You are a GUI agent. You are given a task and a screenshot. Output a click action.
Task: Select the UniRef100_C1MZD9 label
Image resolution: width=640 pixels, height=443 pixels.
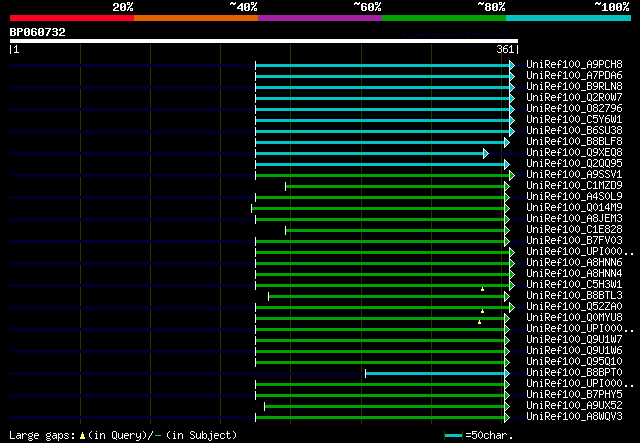(574, 185)
